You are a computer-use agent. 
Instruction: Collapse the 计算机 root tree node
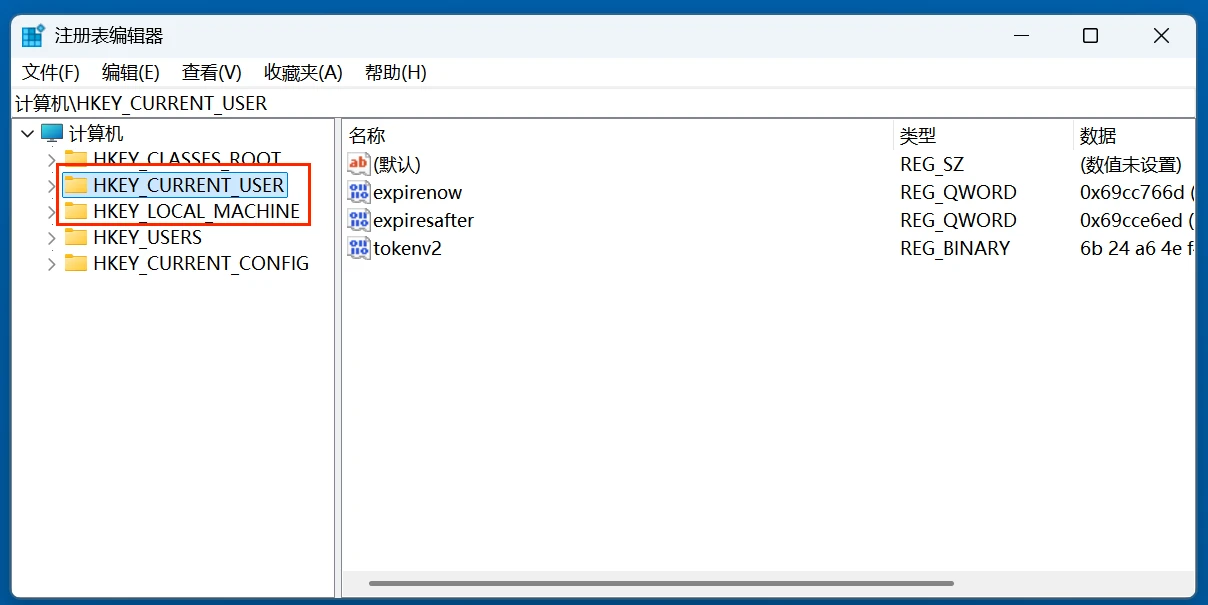point(27,133)
